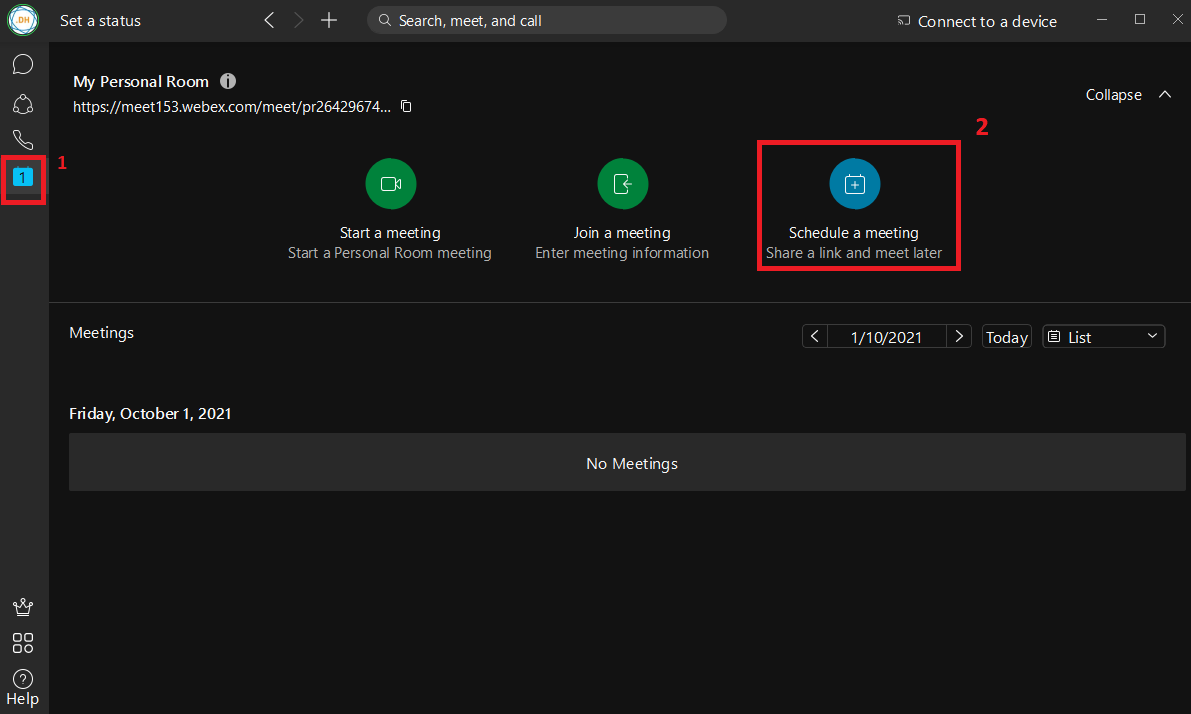Click Connect to a device

click(x=976, y=21)
